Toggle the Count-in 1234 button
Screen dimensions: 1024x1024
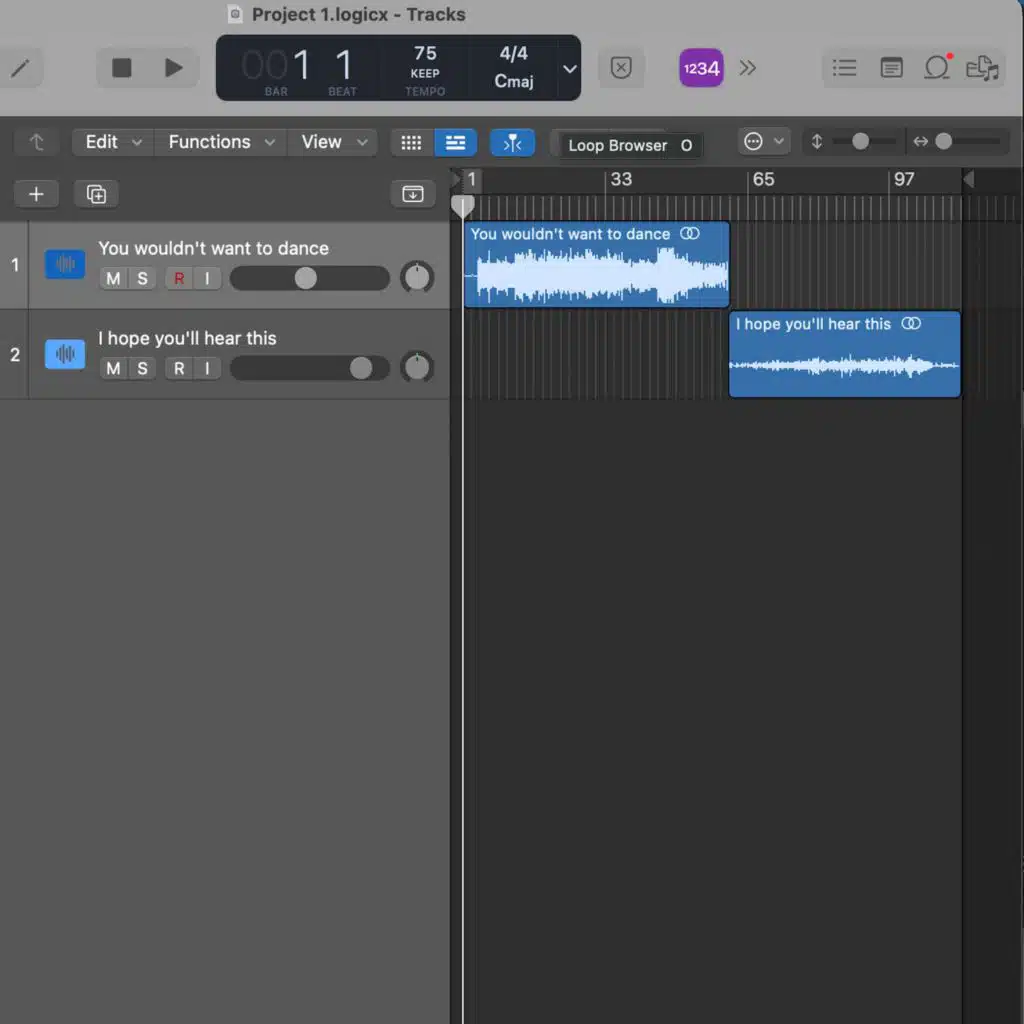[x=701, y=68]
